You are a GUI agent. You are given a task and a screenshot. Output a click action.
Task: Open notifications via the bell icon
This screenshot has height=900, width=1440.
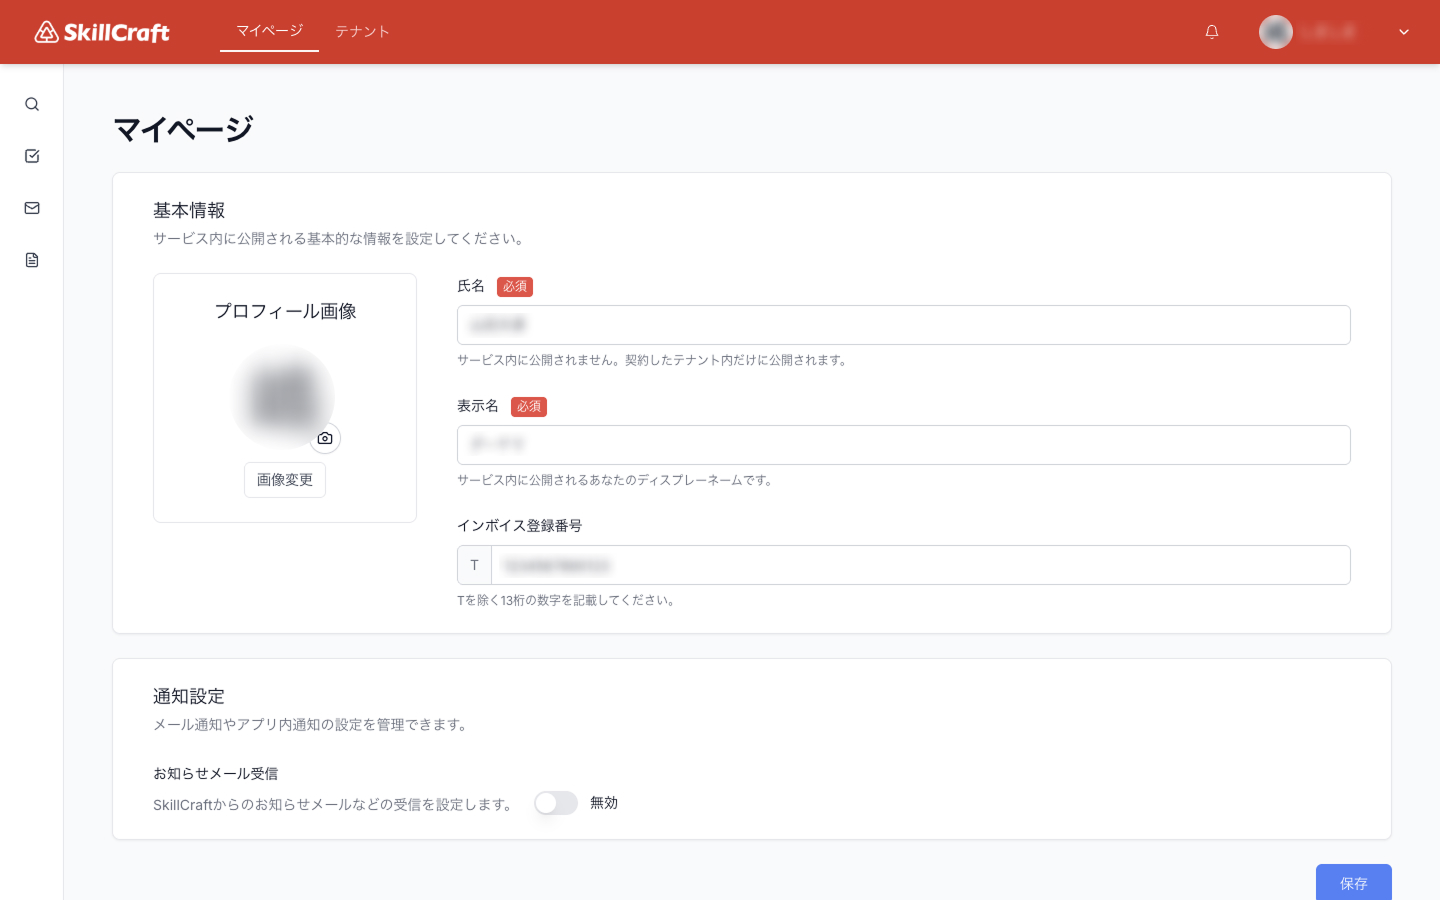click(x=1211, y=31)
